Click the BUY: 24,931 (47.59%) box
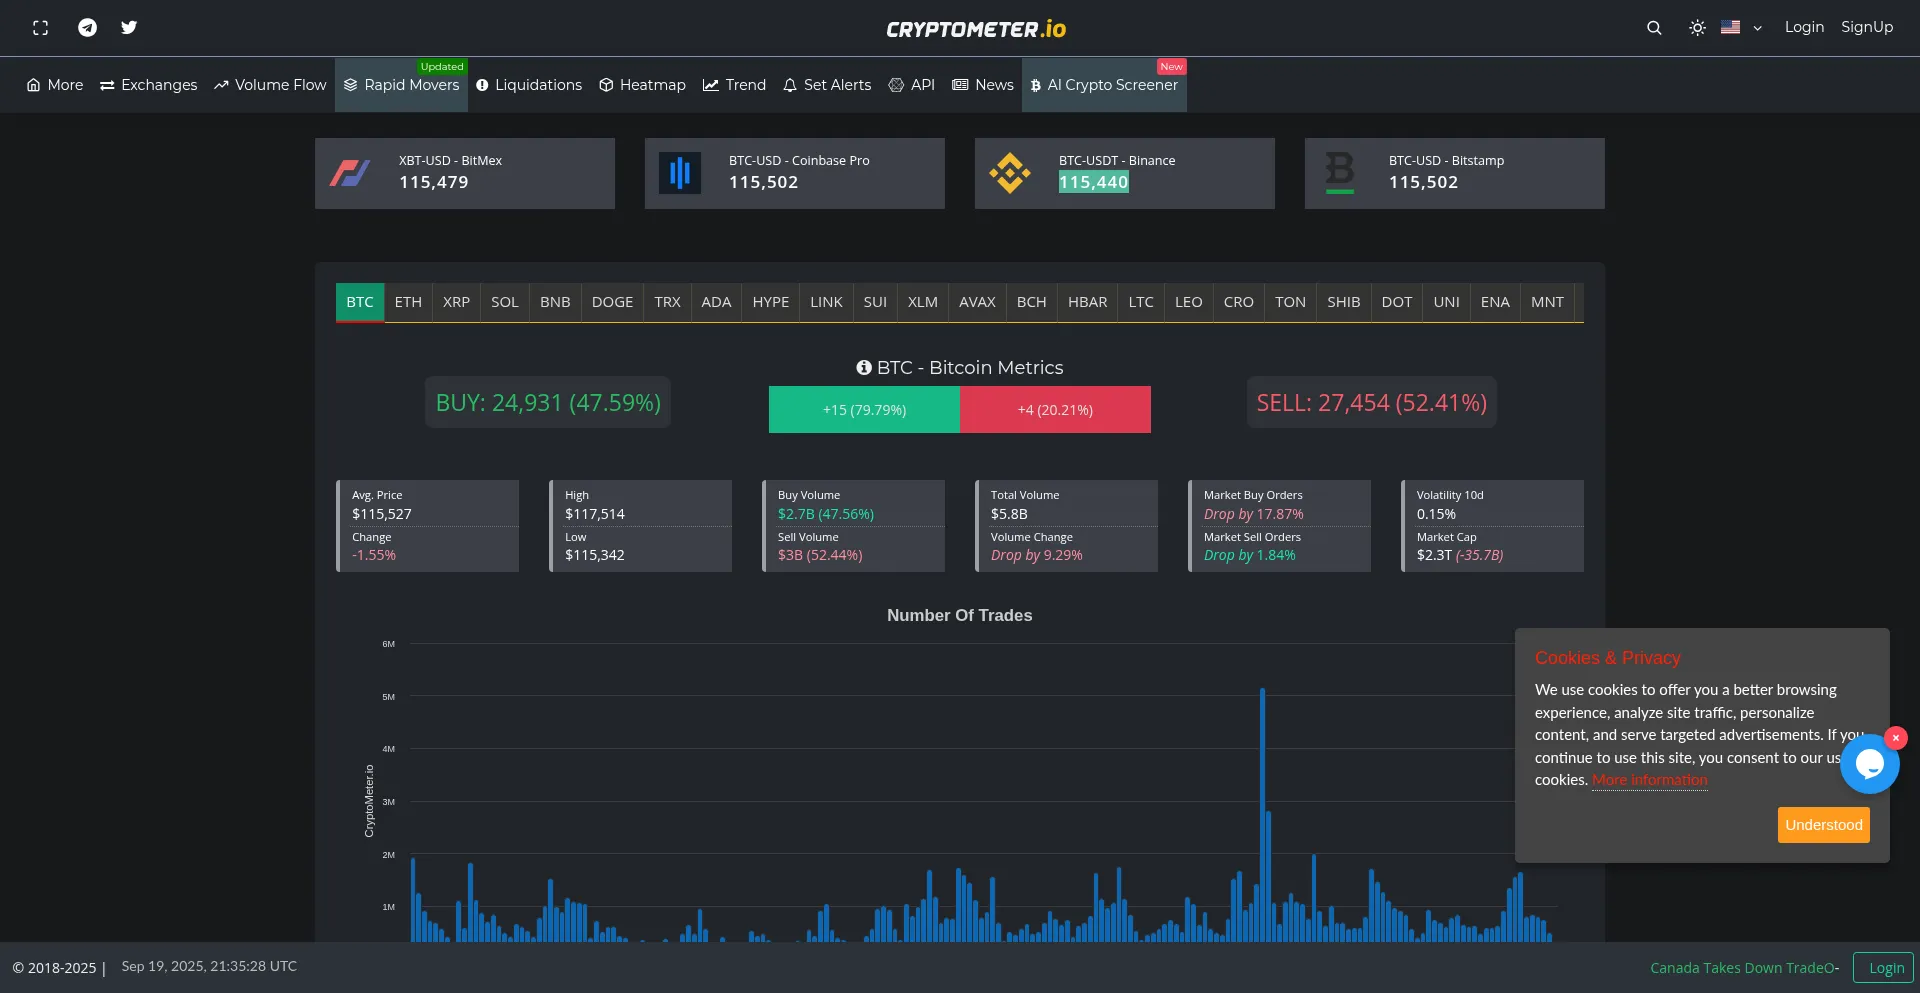 (x=548, y=403)
